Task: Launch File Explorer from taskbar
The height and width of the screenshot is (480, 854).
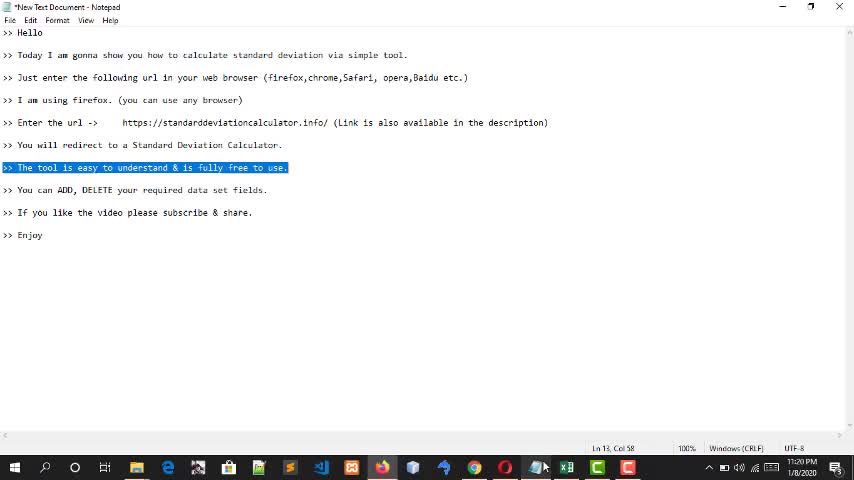Action: (x=137, y=467)
